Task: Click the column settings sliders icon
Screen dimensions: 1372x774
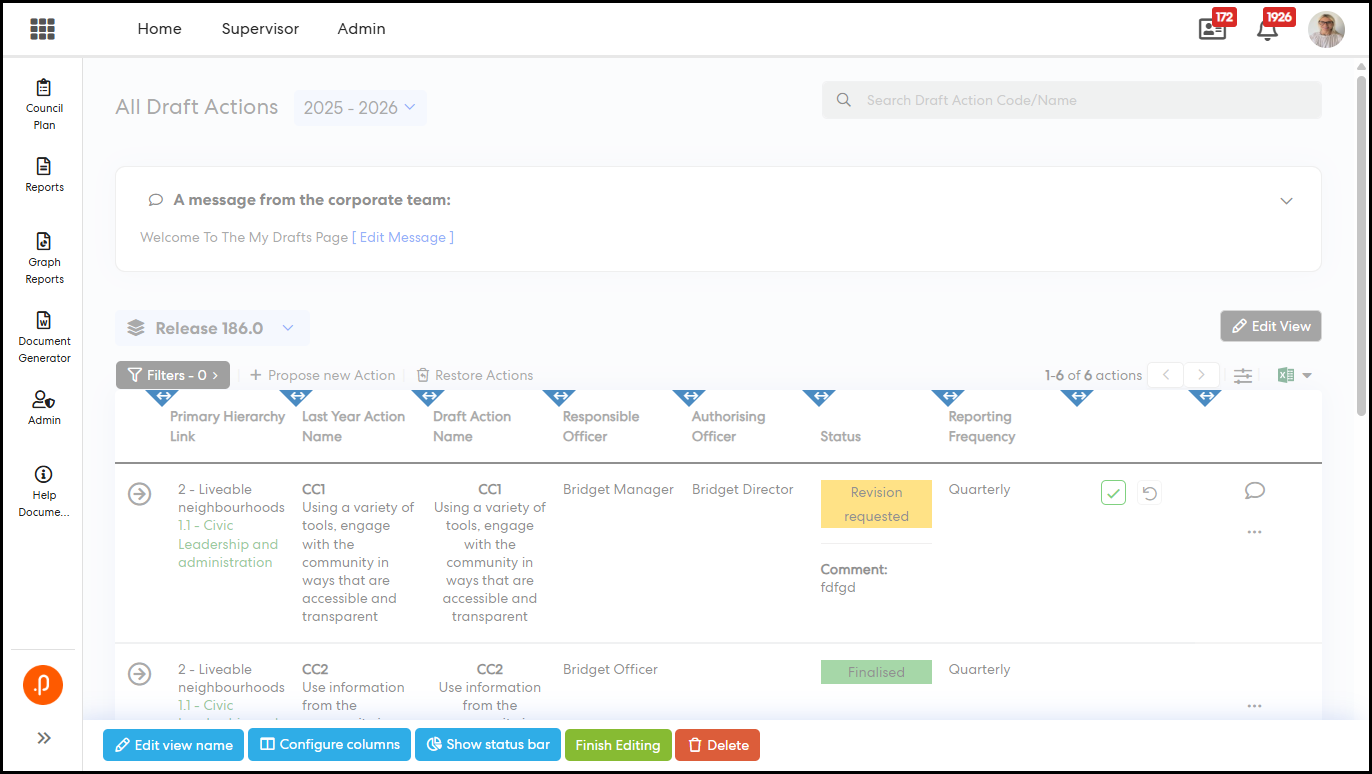Action: [1242, 375]
